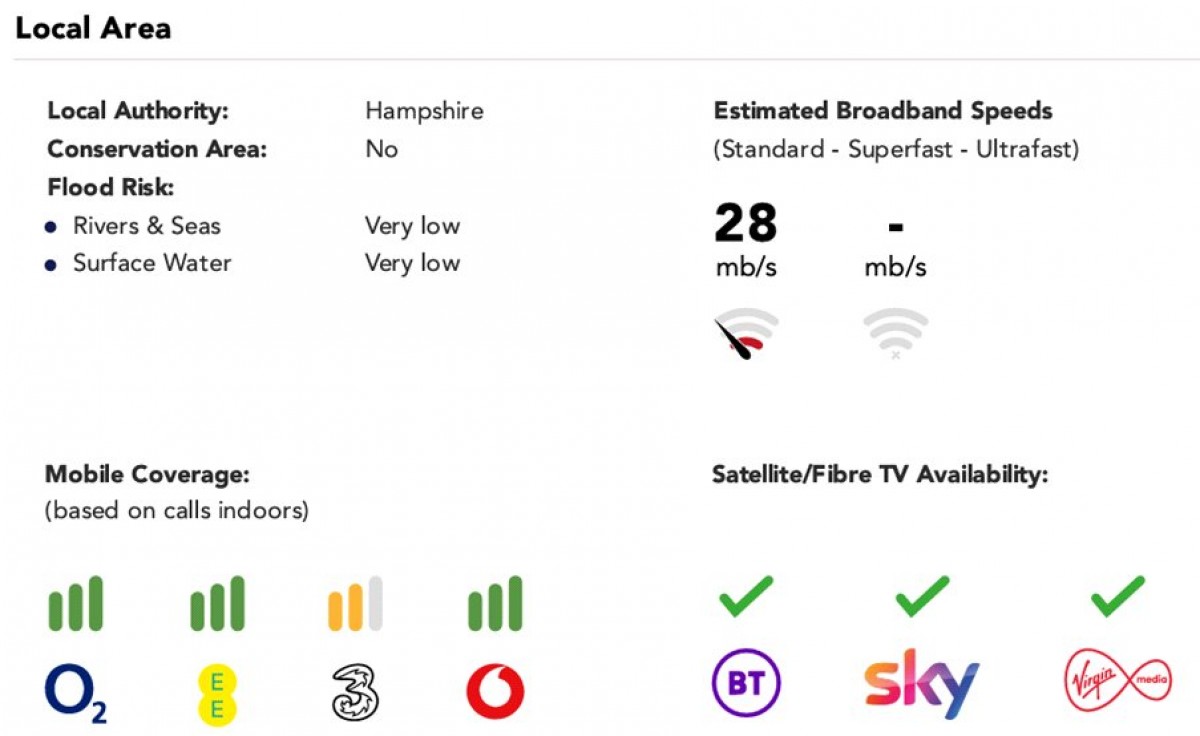Click the Vodafone logo
The image size is (1200, 736).
pos(495,692)
